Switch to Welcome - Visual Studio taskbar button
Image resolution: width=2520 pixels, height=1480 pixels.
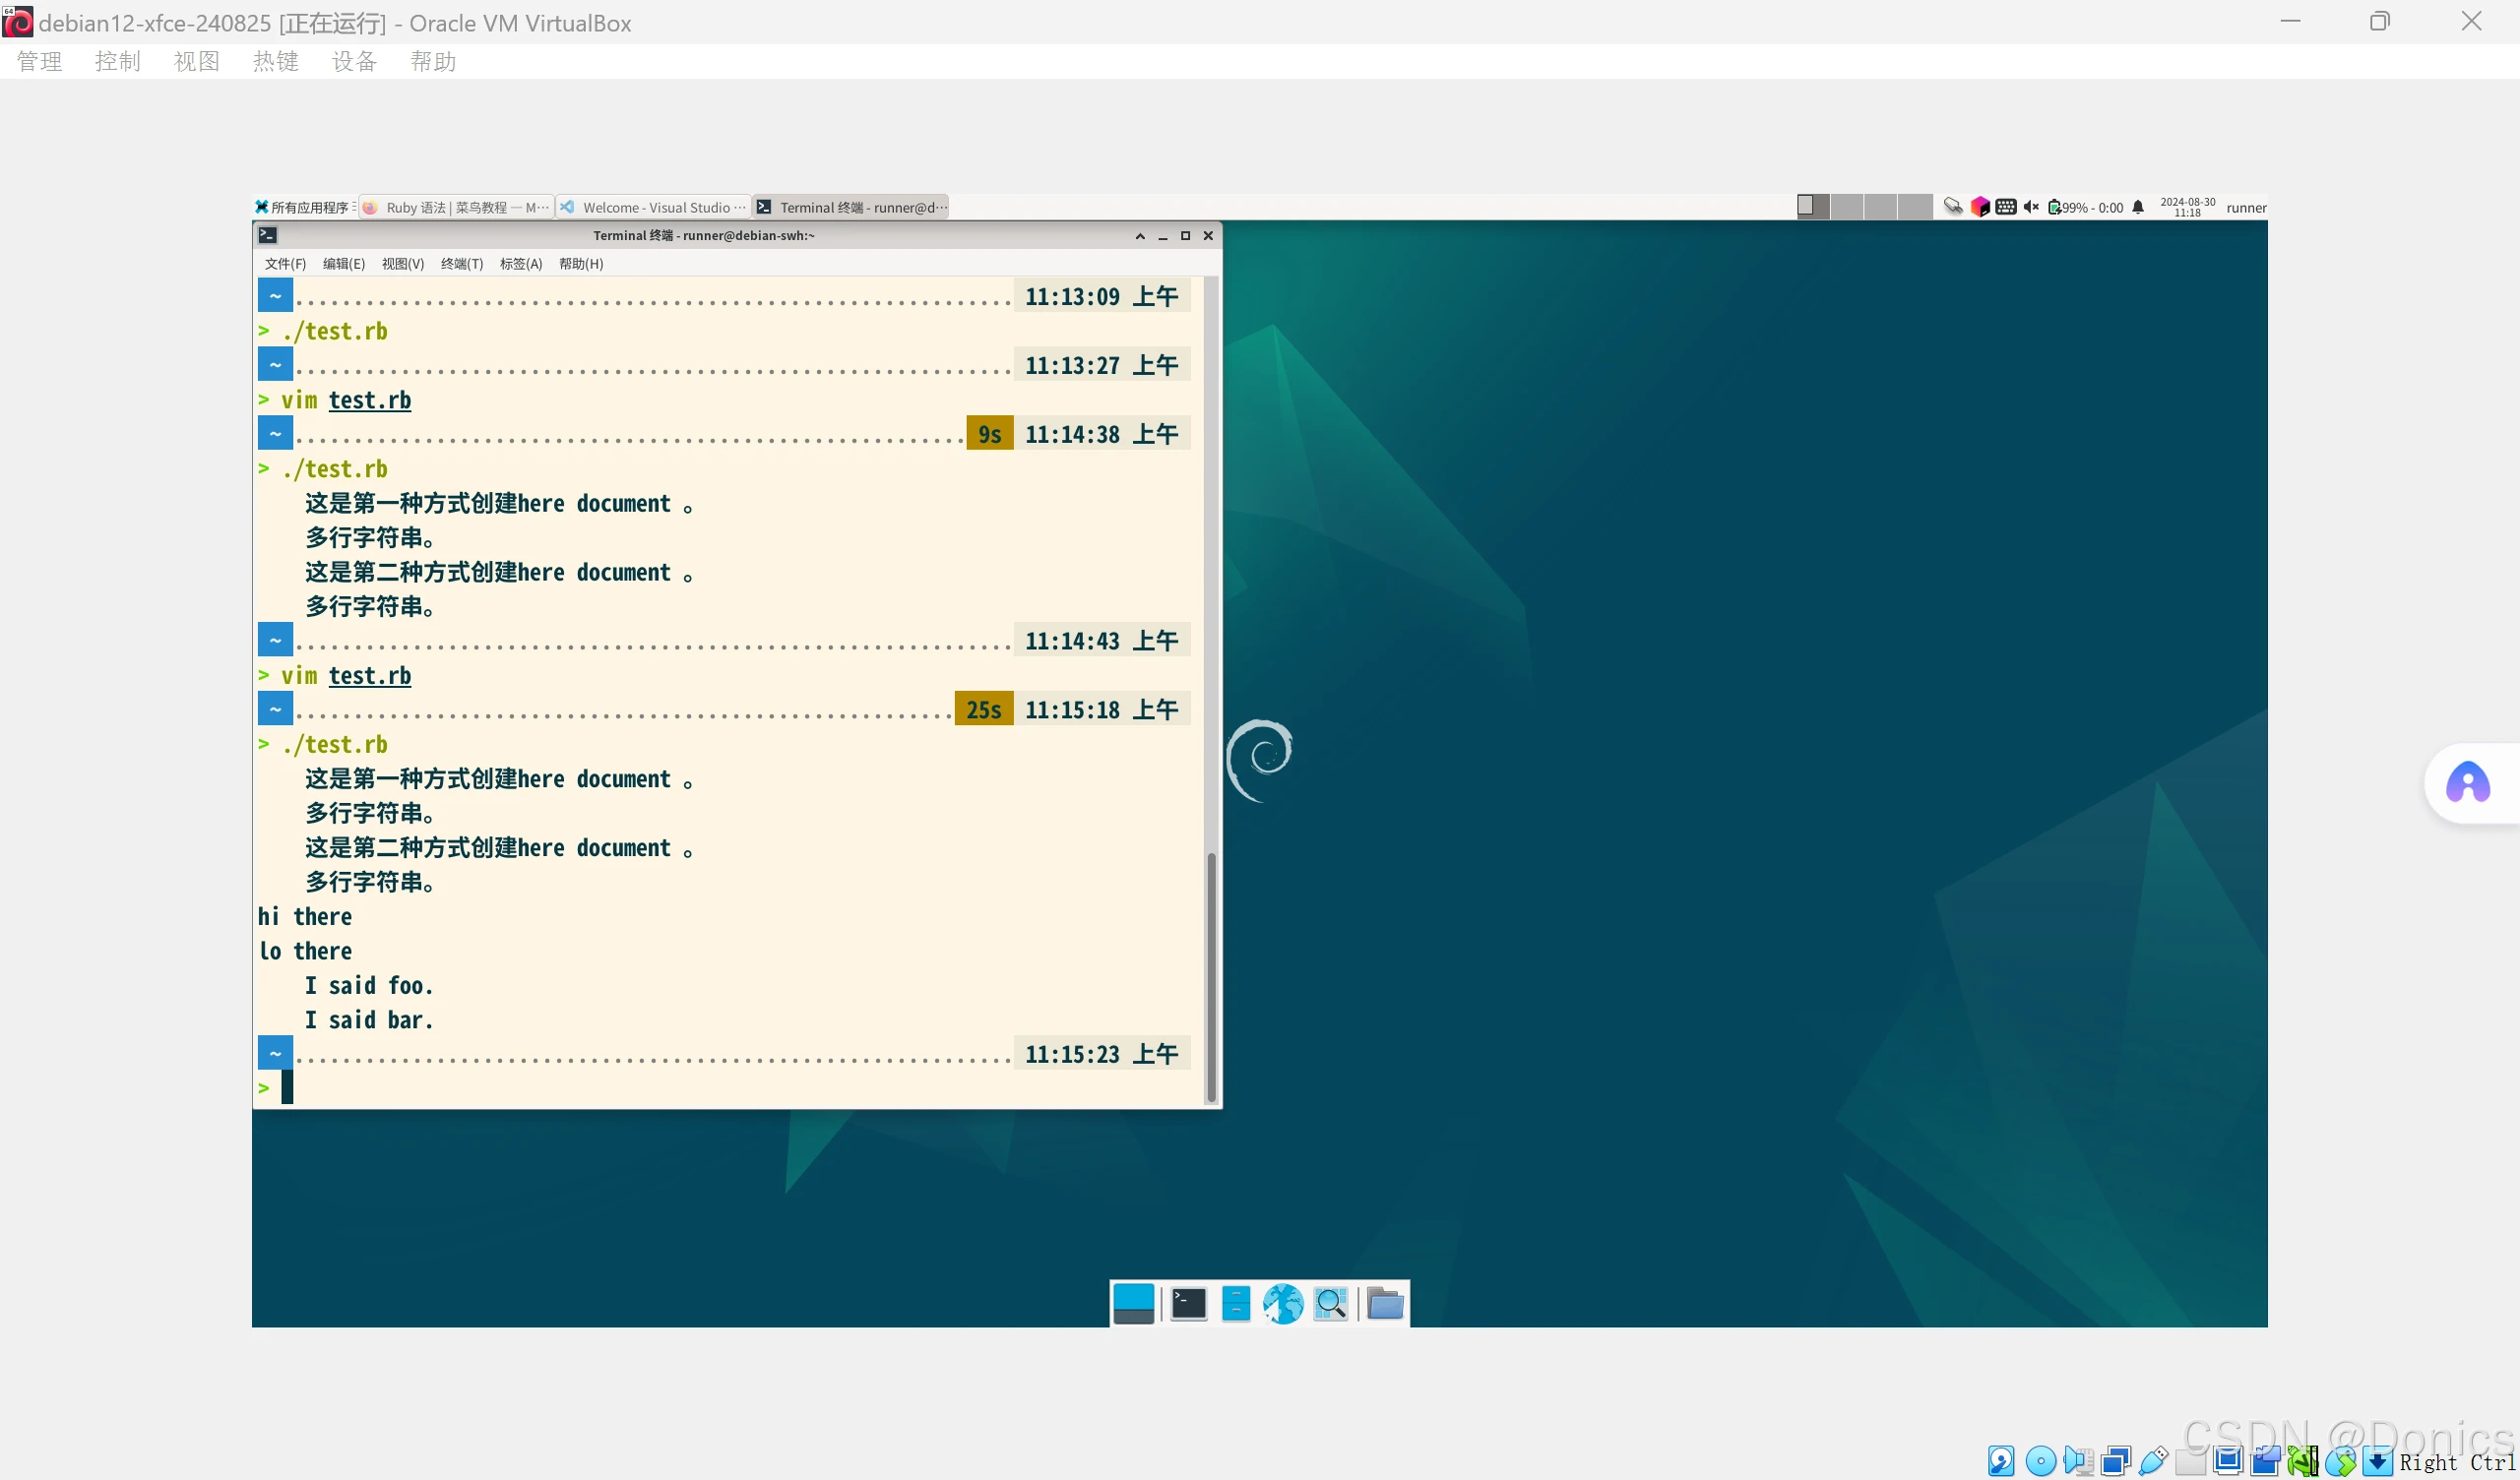tap(653, 207)
